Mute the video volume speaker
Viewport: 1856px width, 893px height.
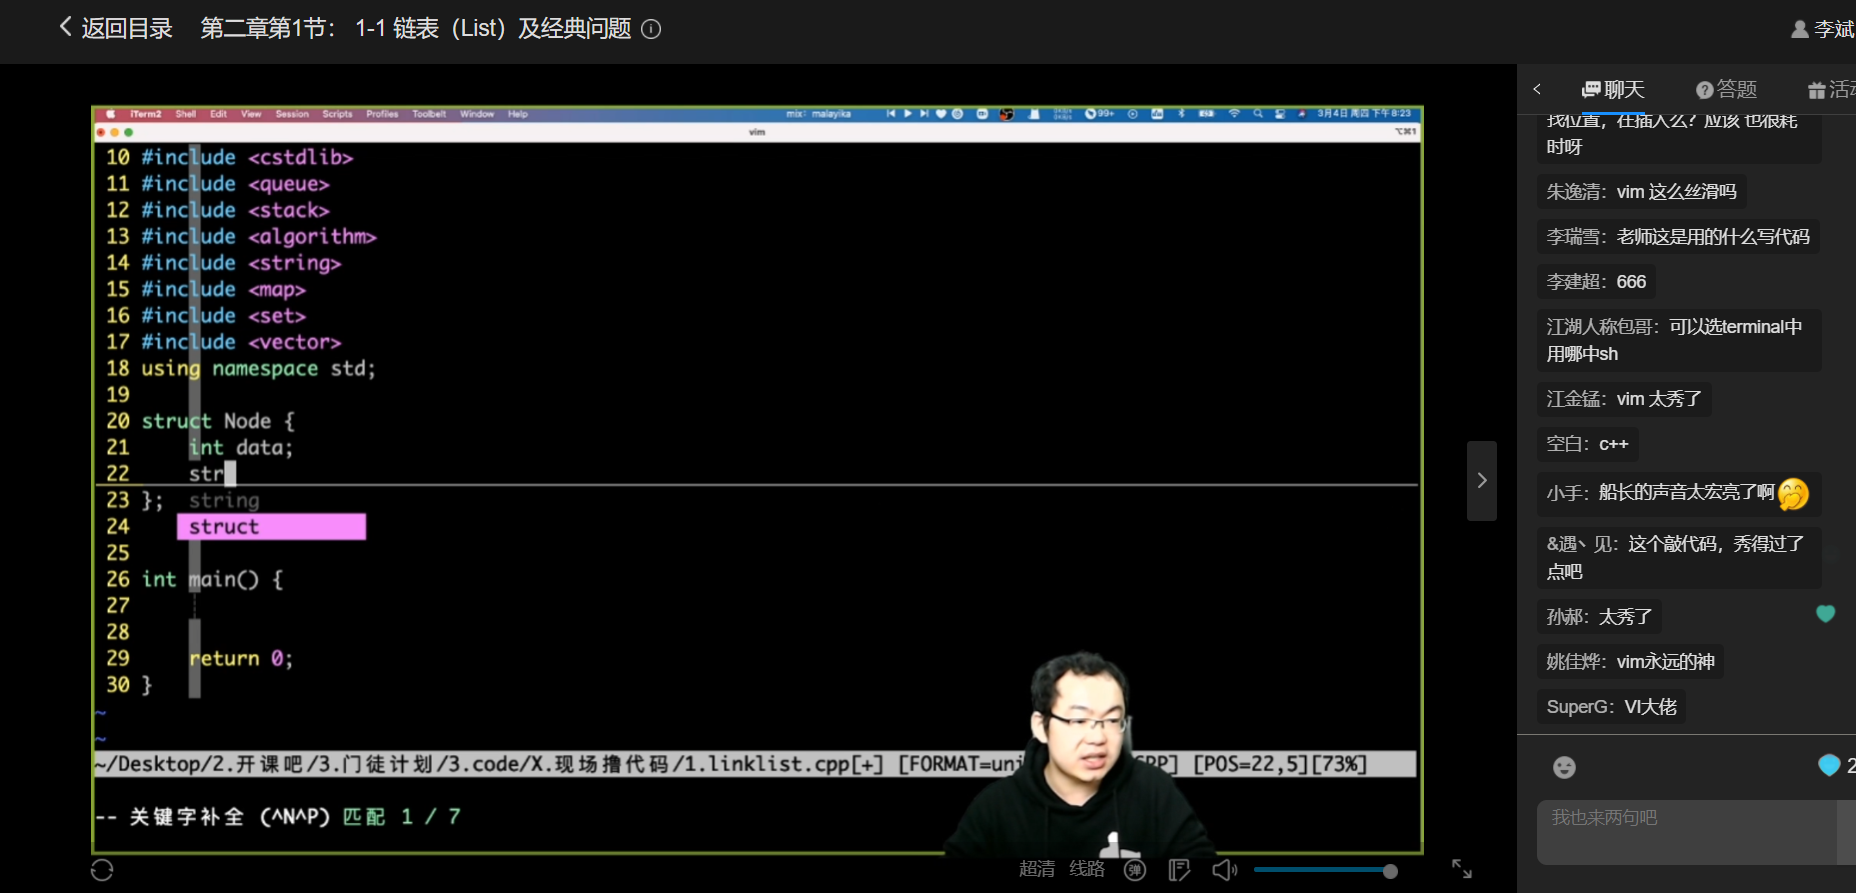pos(1224,870)
